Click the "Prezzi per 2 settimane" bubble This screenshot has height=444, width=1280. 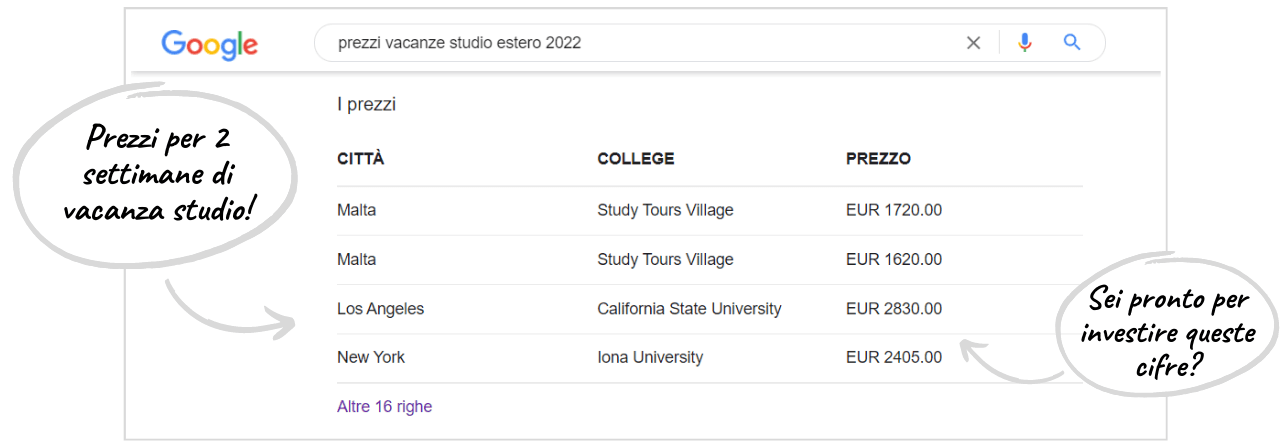(x=159, y=173)
